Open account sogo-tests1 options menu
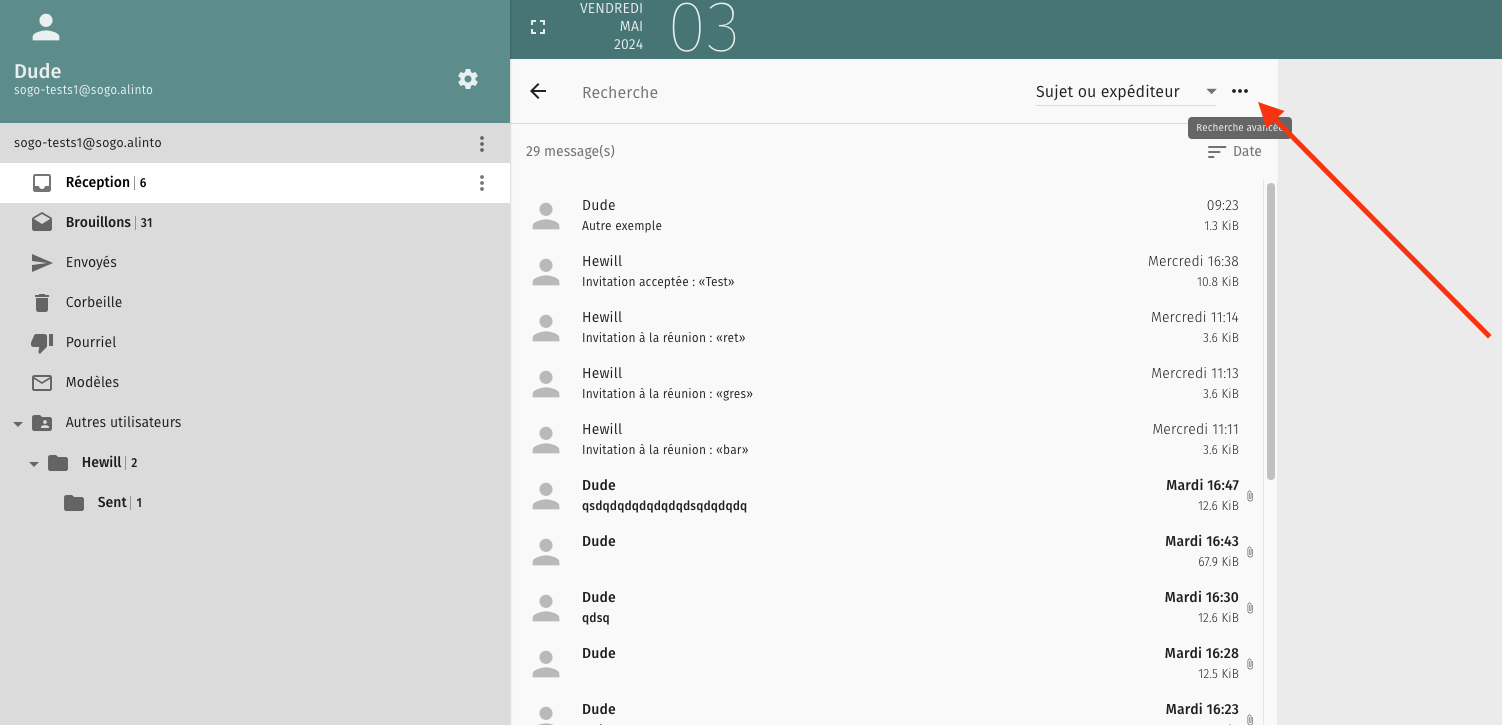Image resolution: width=1502 pixels, height=725 pixels. [482, 143]
